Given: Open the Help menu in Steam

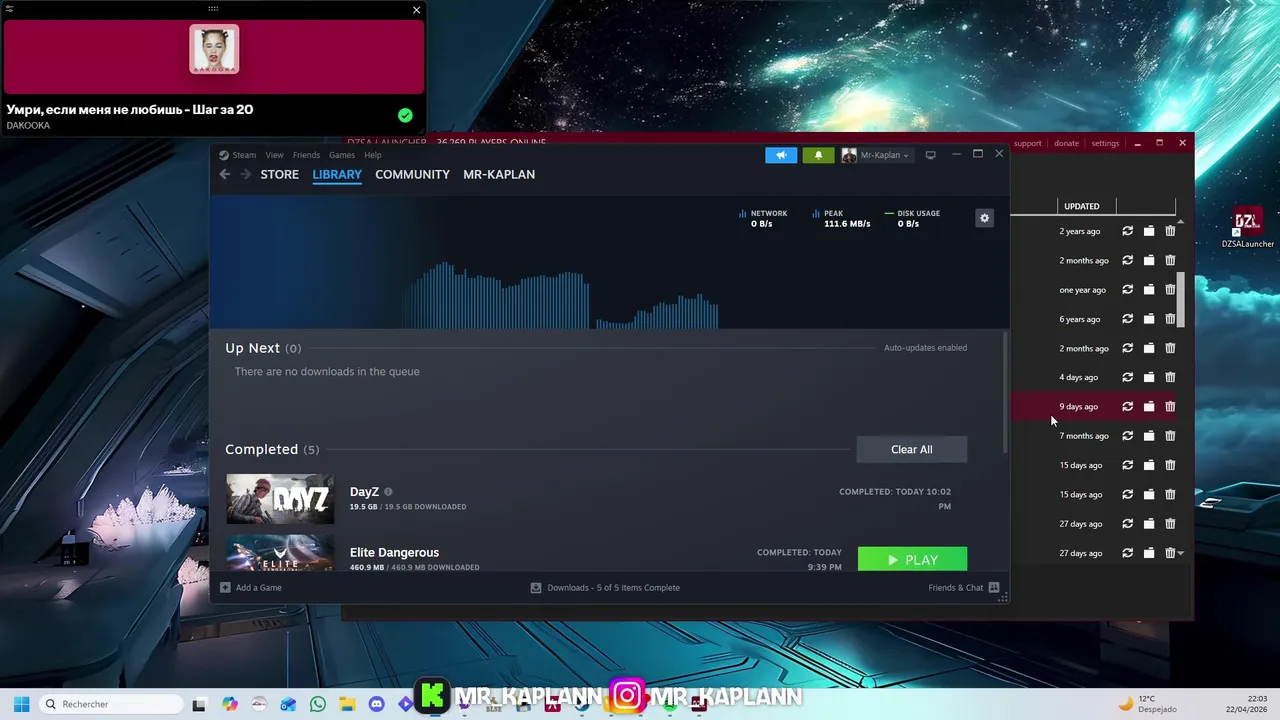Looking at the screenshot, I should pyautogui.click(x=373, y=155).
